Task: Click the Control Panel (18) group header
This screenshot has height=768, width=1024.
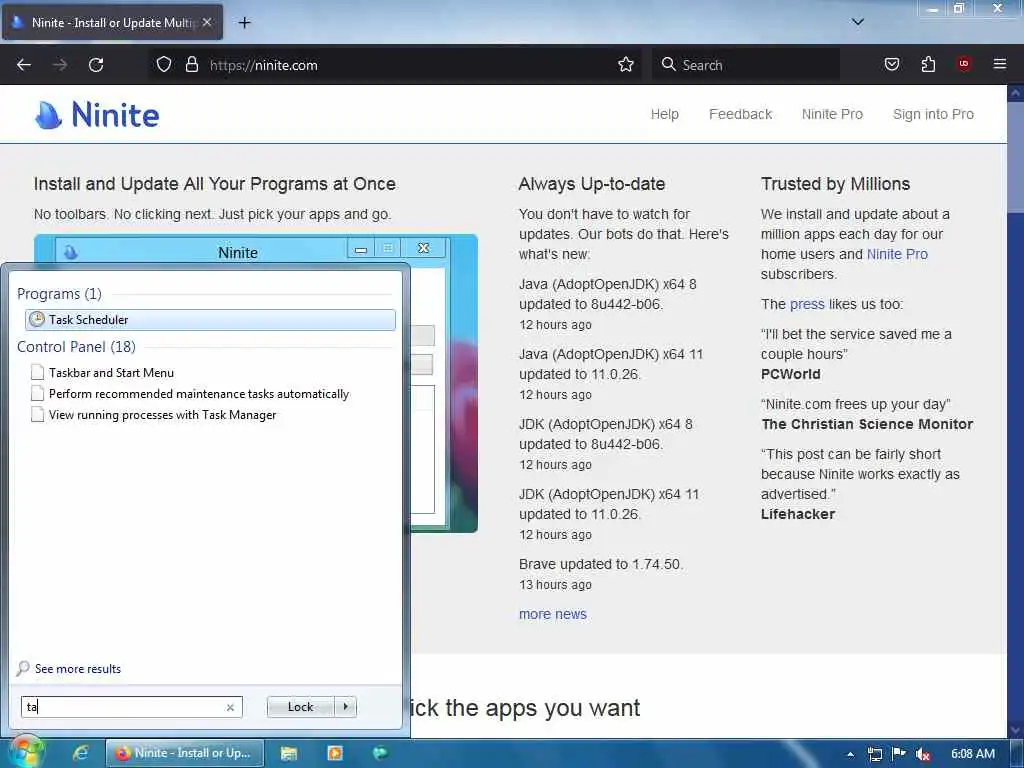Action: (x=76, y=347)
